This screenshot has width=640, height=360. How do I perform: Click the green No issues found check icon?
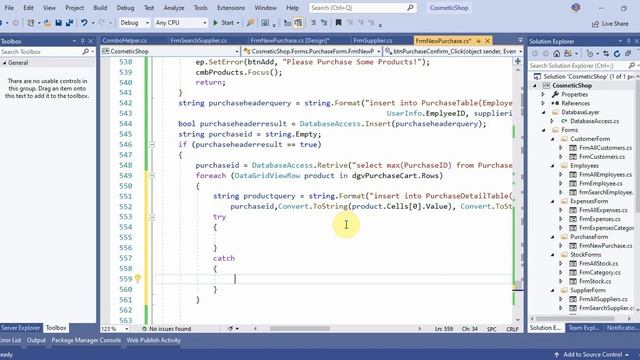[144, 329]
